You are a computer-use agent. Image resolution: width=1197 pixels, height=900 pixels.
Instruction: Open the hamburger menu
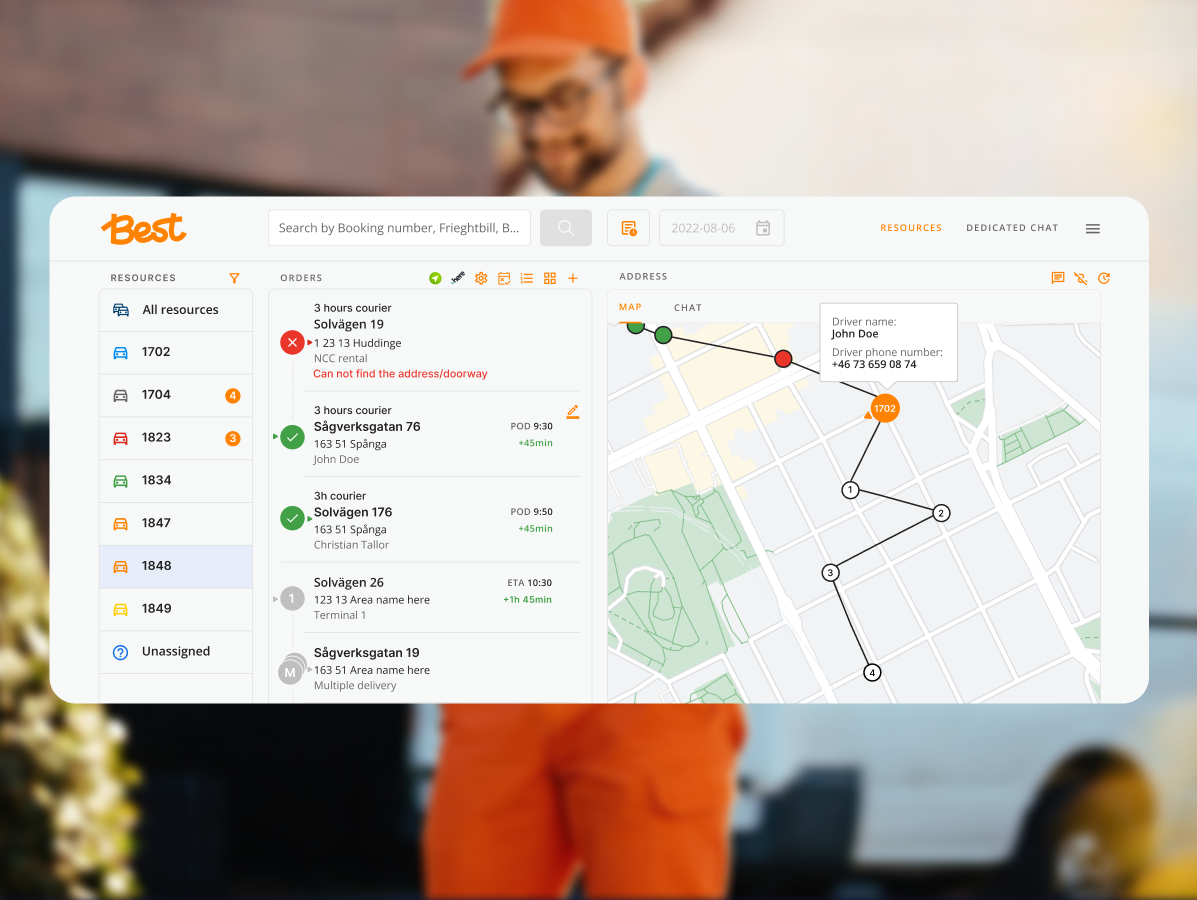[x=1093, y=228]
